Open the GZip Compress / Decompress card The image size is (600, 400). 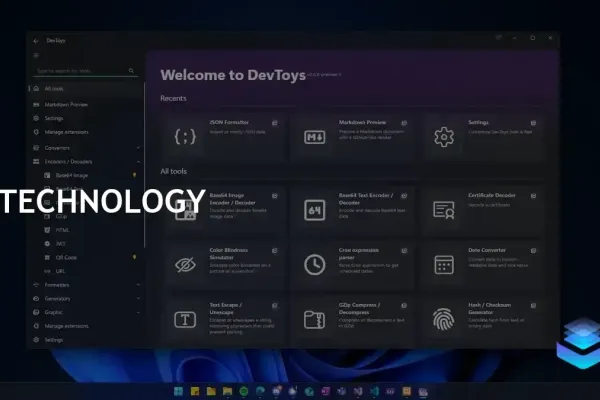354,320
